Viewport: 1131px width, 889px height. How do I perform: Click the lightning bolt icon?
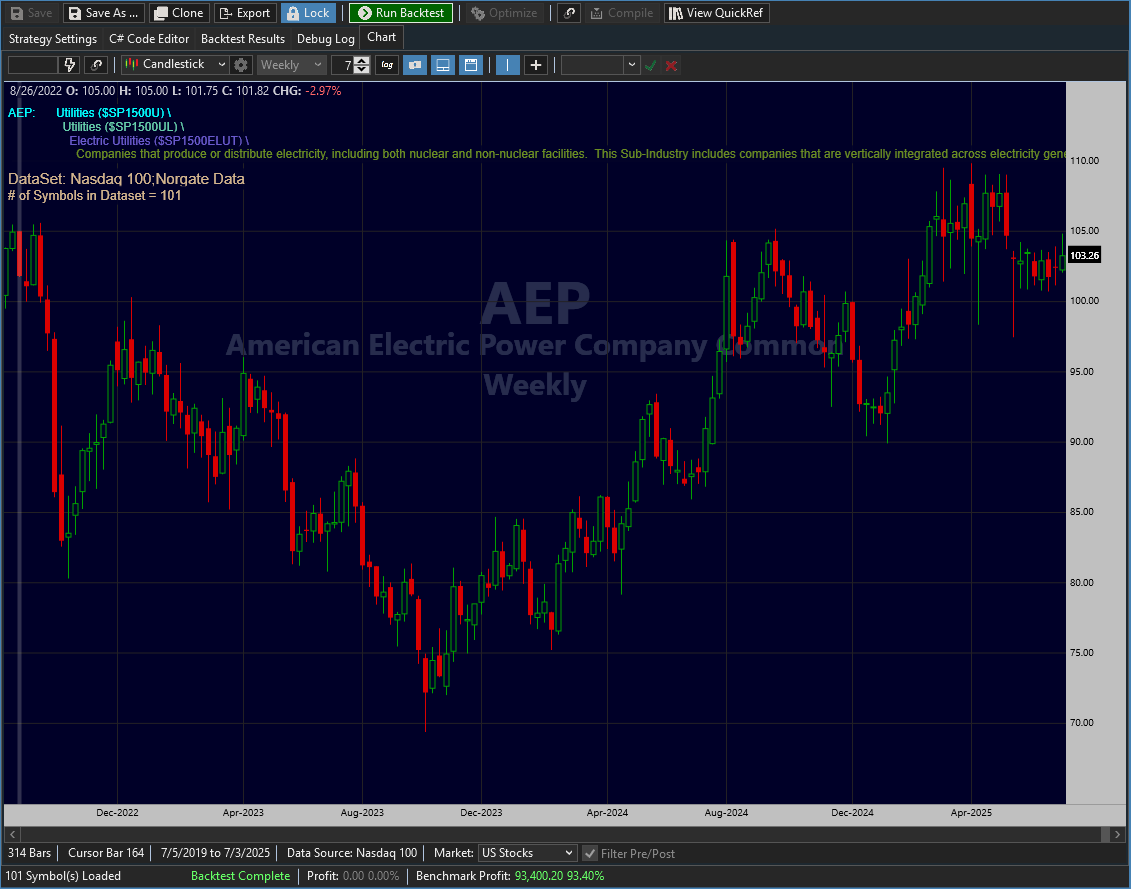69,65
